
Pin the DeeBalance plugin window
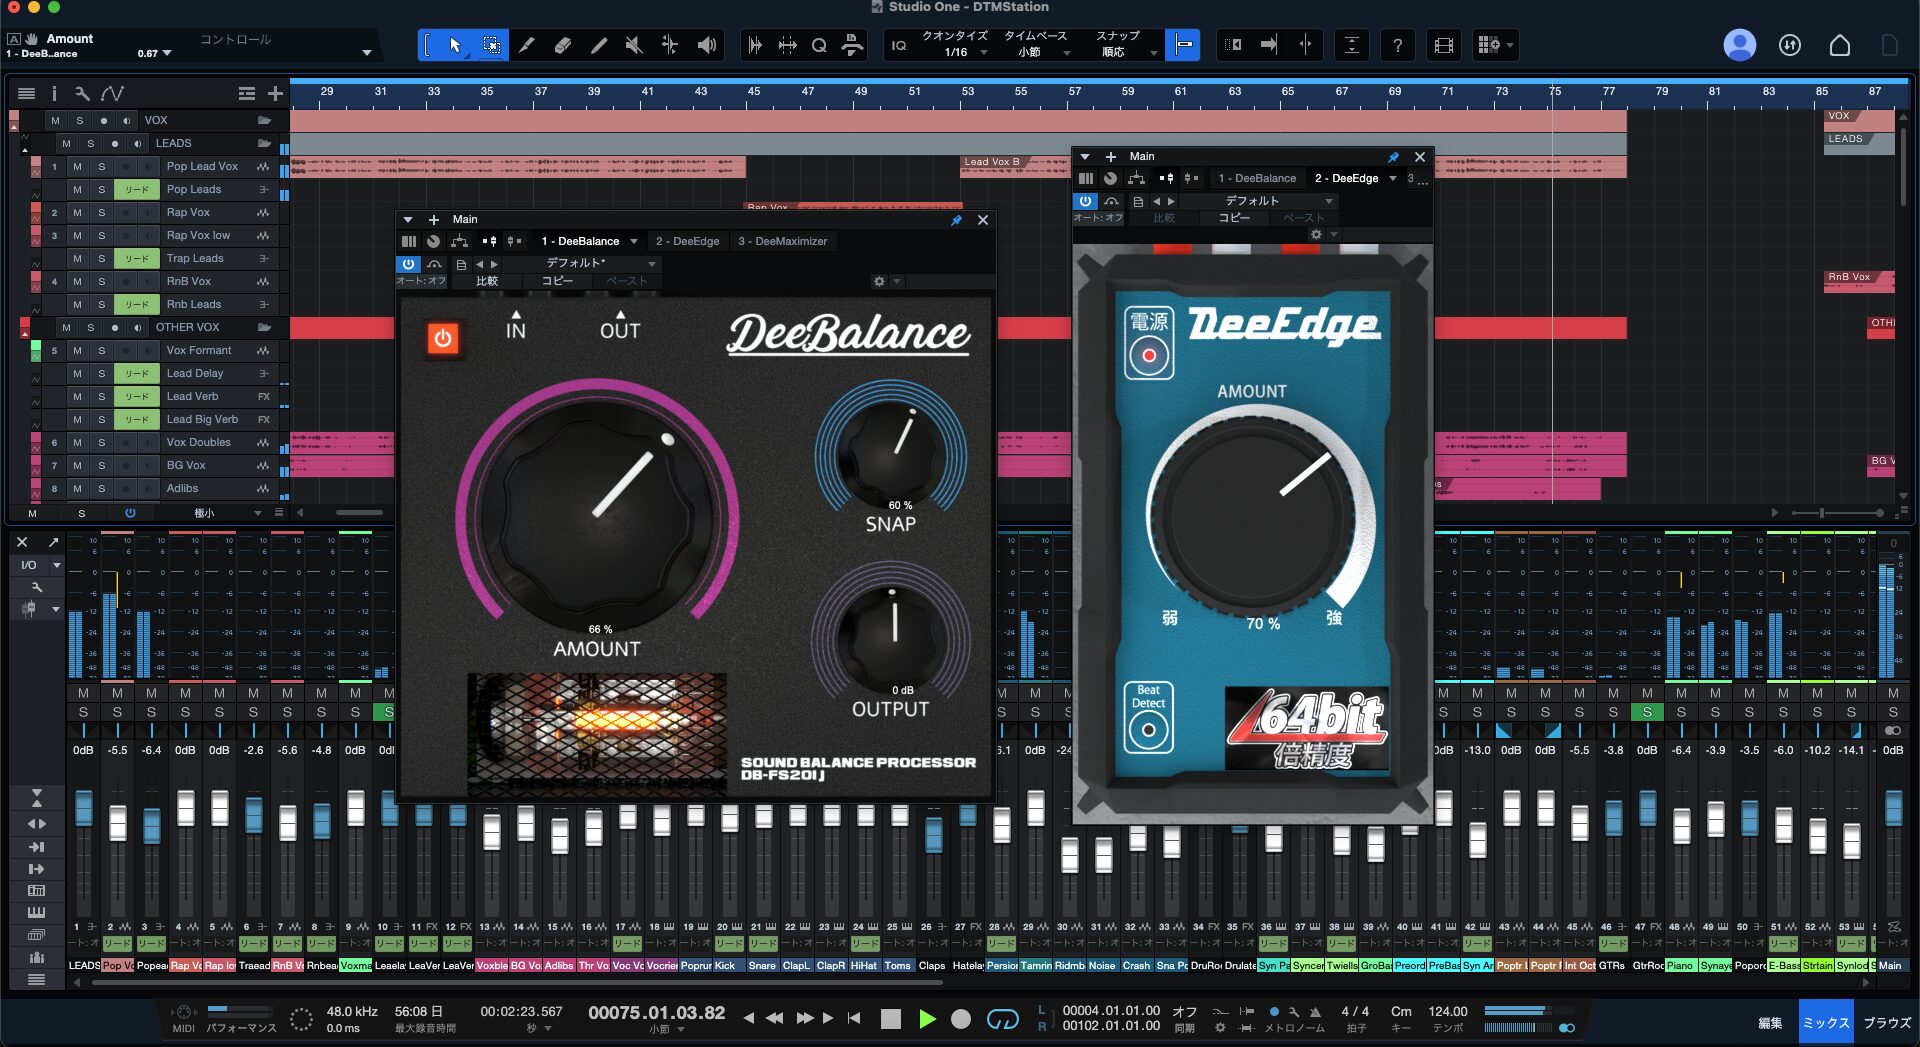pos(956,220)
